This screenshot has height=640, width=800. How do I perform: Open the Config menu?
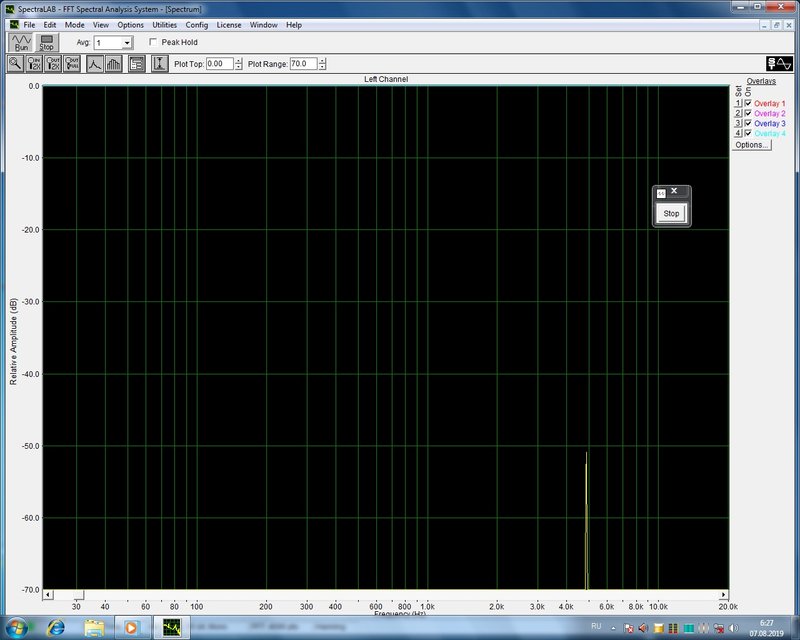(x=196, y=24)
